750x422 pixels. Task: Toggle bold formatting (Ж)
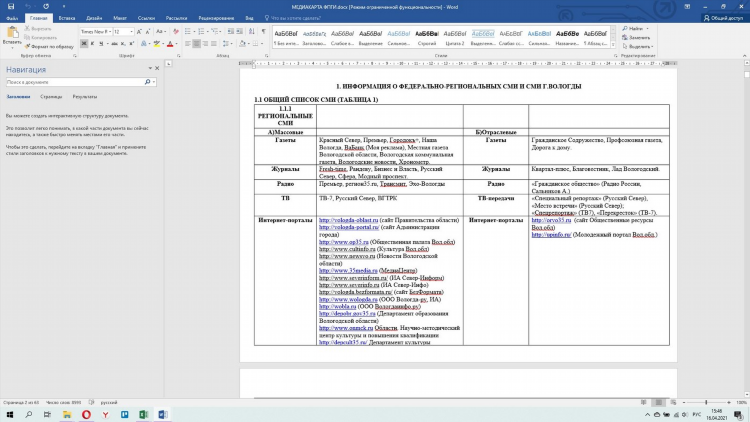[84, 44]
